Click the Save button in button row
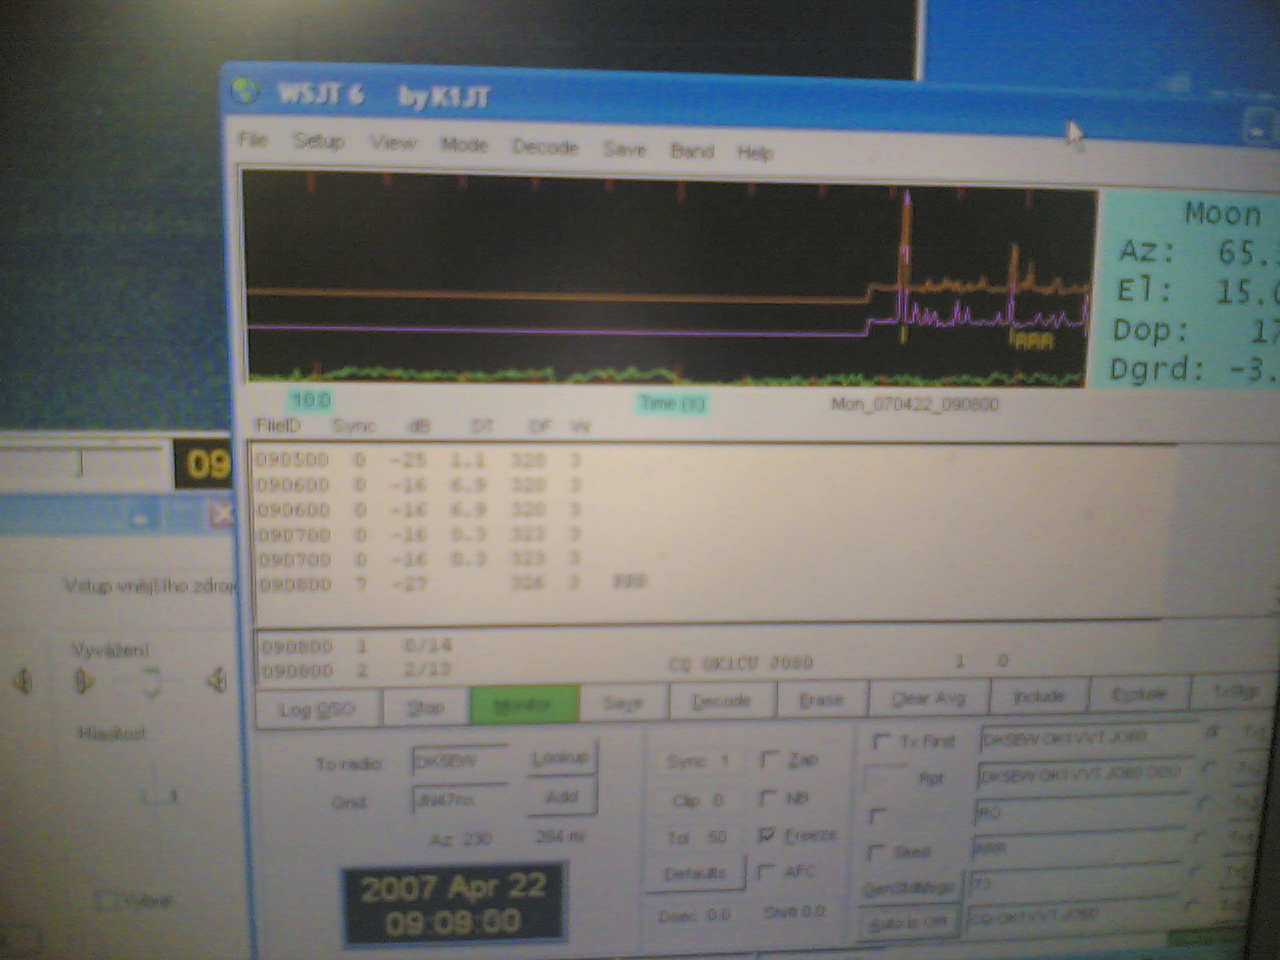This screenshot has height=960, width=1280. tap(622, 703)
